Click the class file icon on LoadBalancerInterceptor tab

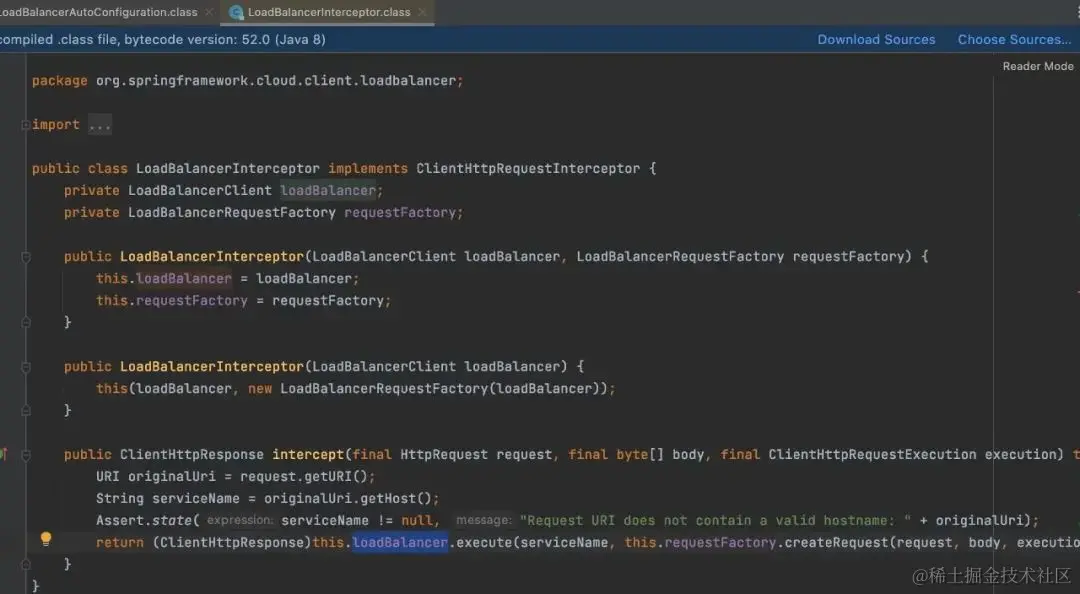236,12
